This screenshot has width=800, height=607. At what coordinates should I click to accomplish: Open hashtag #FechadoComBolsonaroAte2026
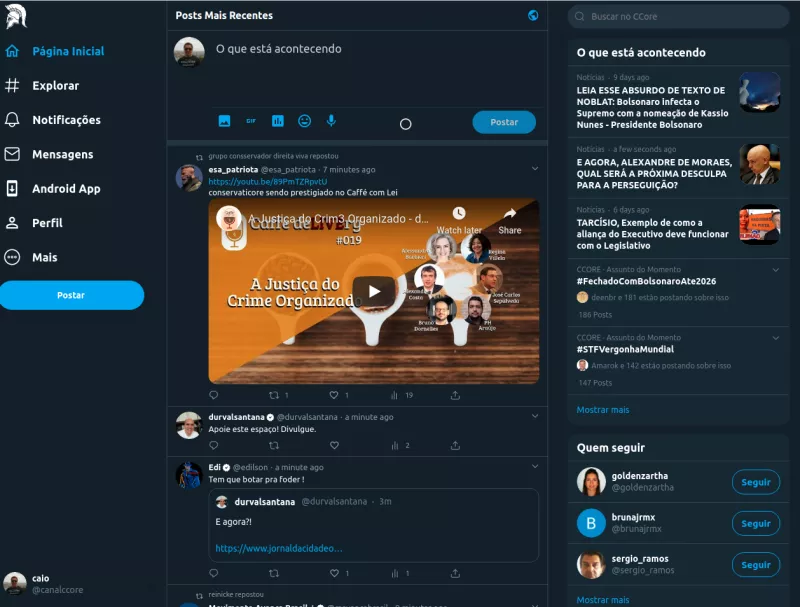pyautogui.click(x=646, y=281)
